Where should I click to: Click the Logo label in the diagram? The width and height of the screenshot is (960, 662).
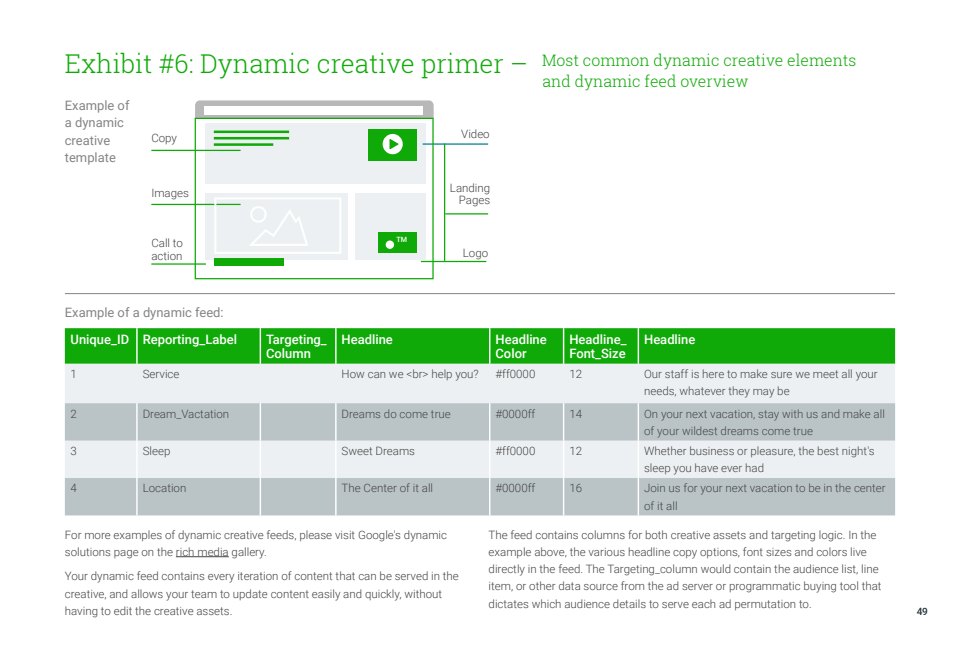pos(475,254)
